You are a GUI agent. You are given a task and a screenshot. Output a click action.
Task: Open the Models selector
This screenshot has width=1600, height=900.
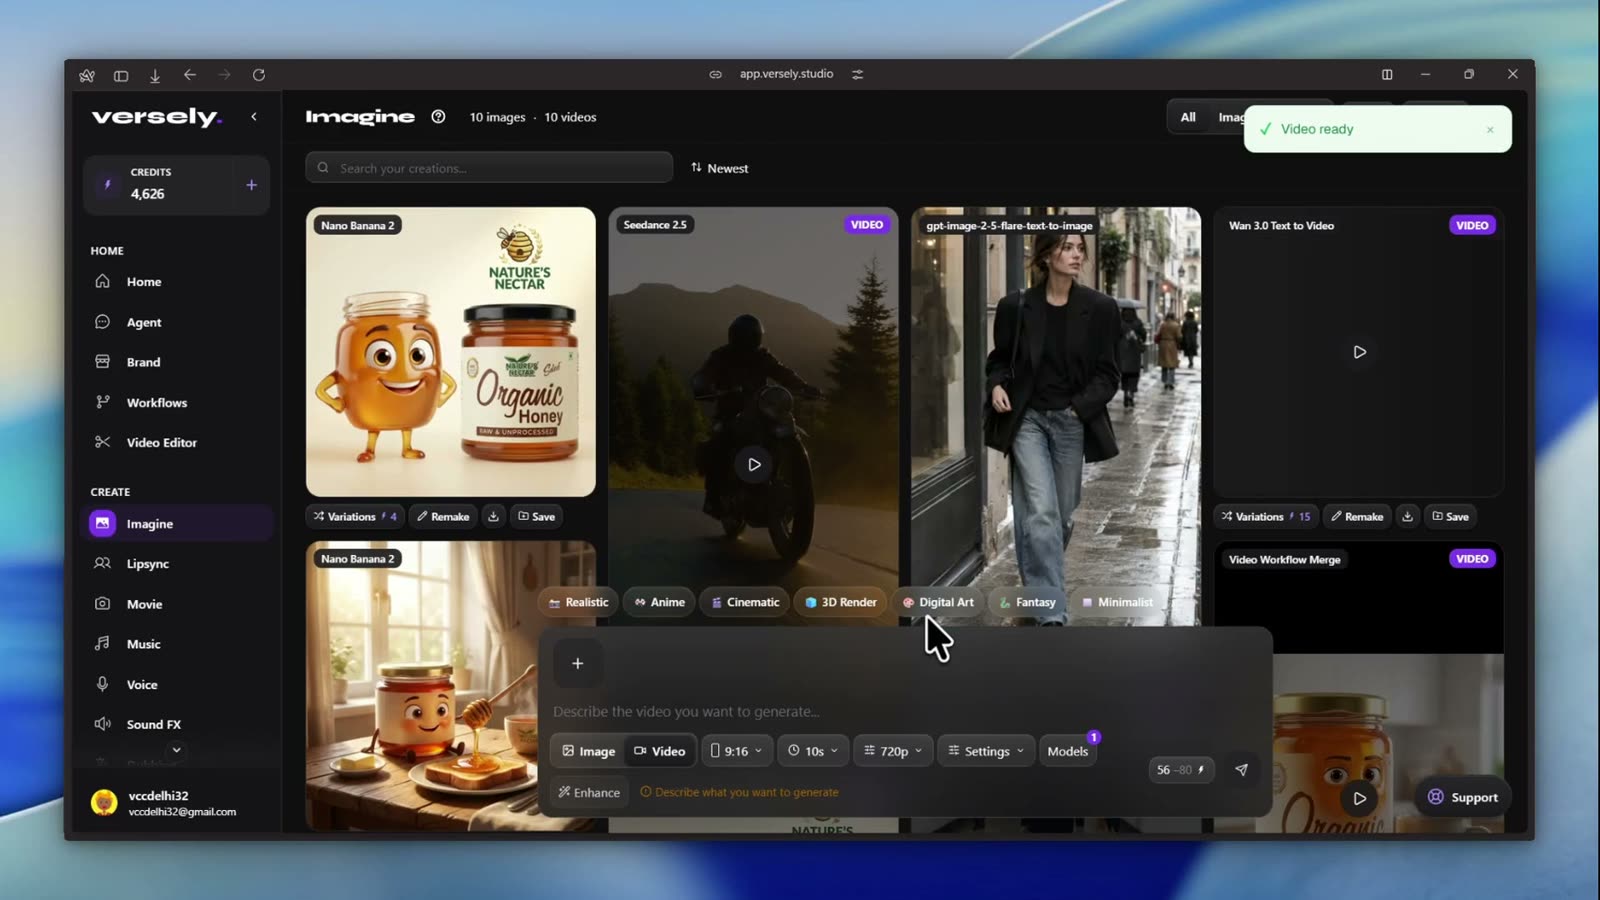point(1068,751)
